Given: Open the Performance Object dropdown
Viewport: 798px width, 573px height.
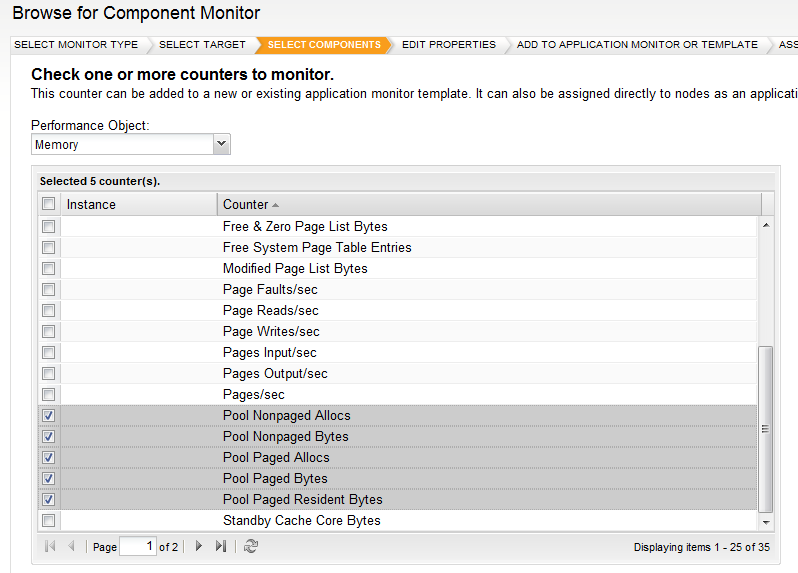Looking at the screenshot, I should (222, 145).
